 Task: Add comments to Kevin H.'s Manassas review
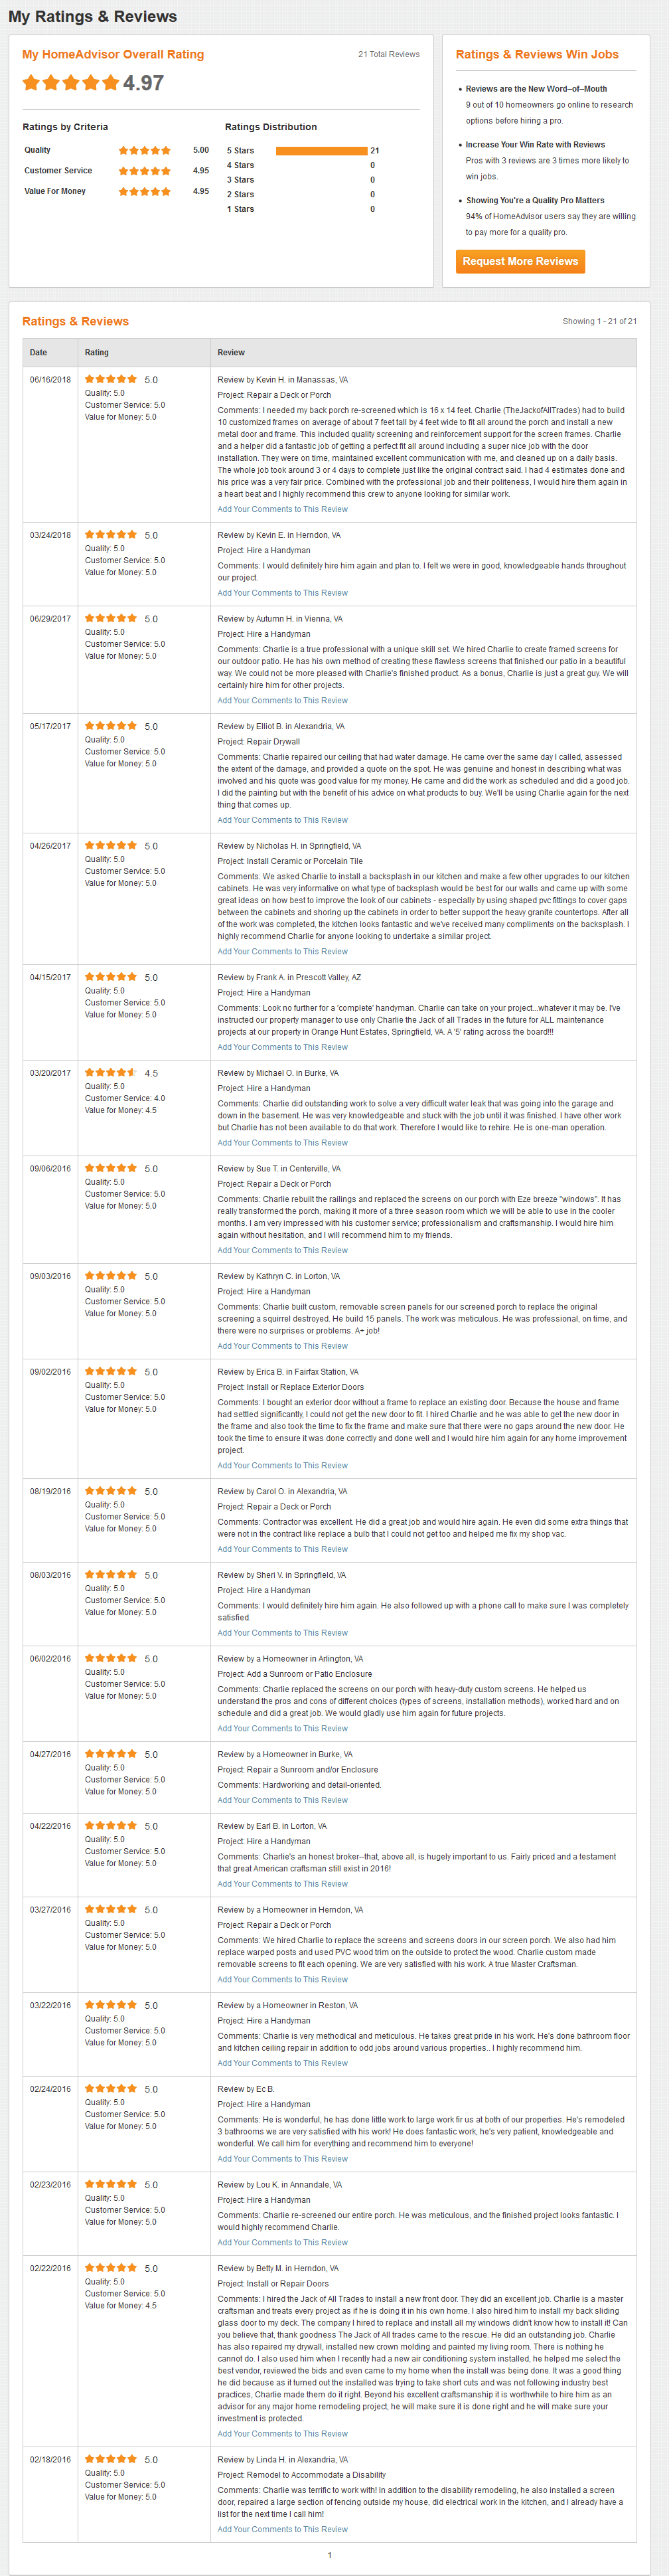click(283, 509)
